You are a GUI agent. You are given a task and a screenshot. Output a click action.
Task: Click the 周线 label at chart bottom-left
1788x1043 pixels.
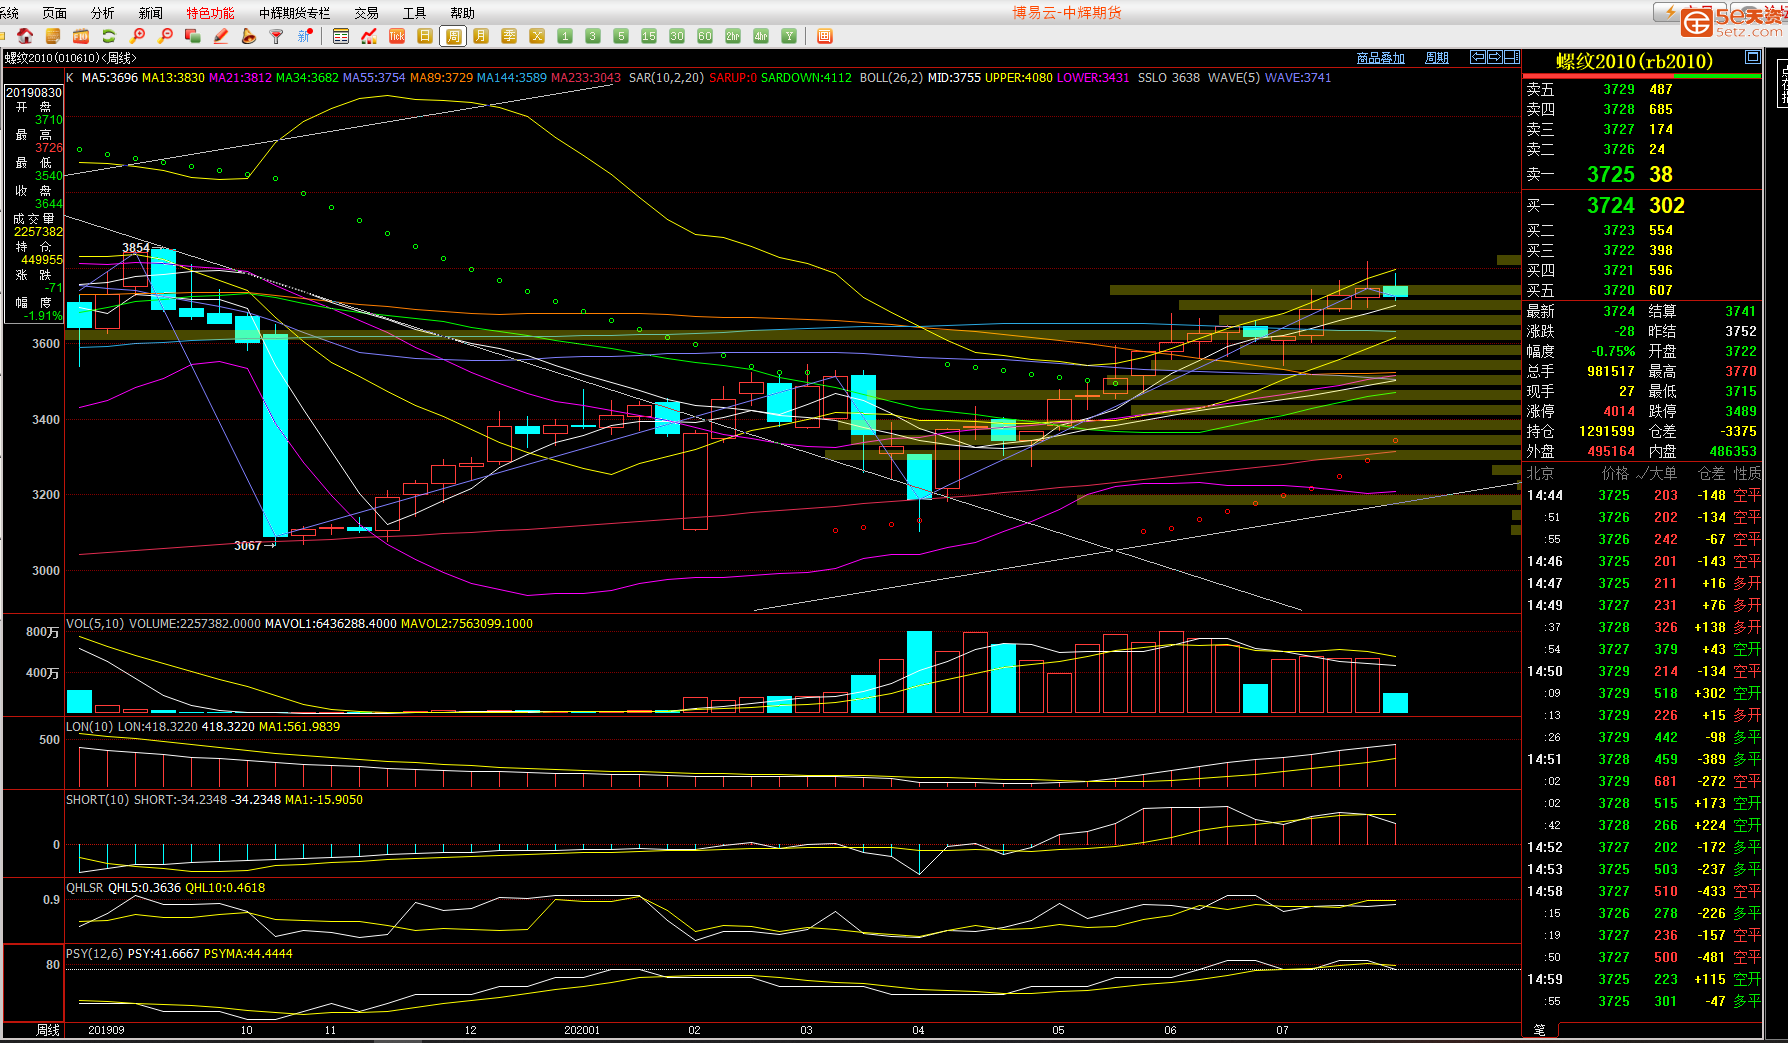(x=48, y=1030)
